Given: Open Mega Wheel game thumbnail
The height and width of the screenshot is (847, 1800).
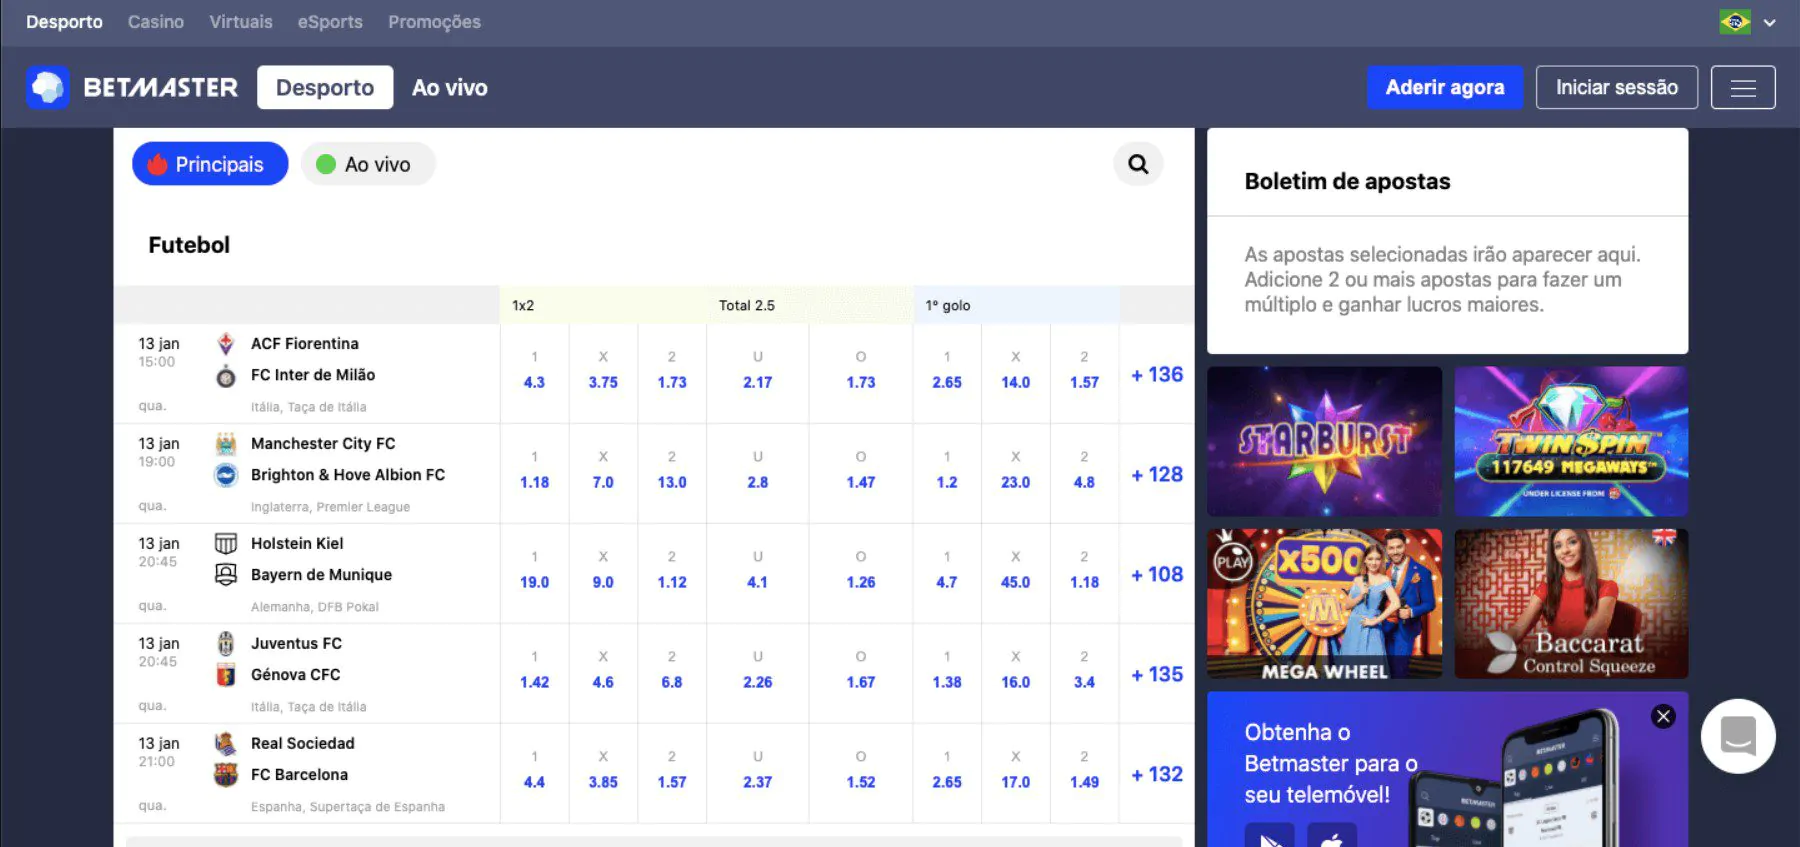Looking at the screenshot, I should click(1325, 604).
